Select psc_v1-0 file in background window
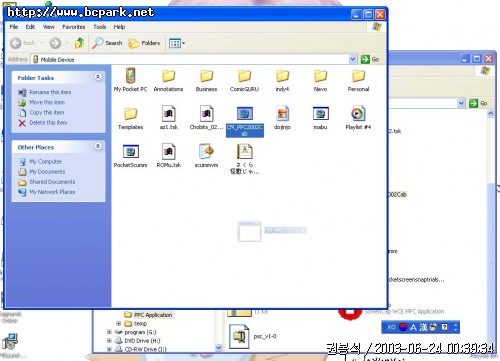500x361 pixels. (253, 336)
